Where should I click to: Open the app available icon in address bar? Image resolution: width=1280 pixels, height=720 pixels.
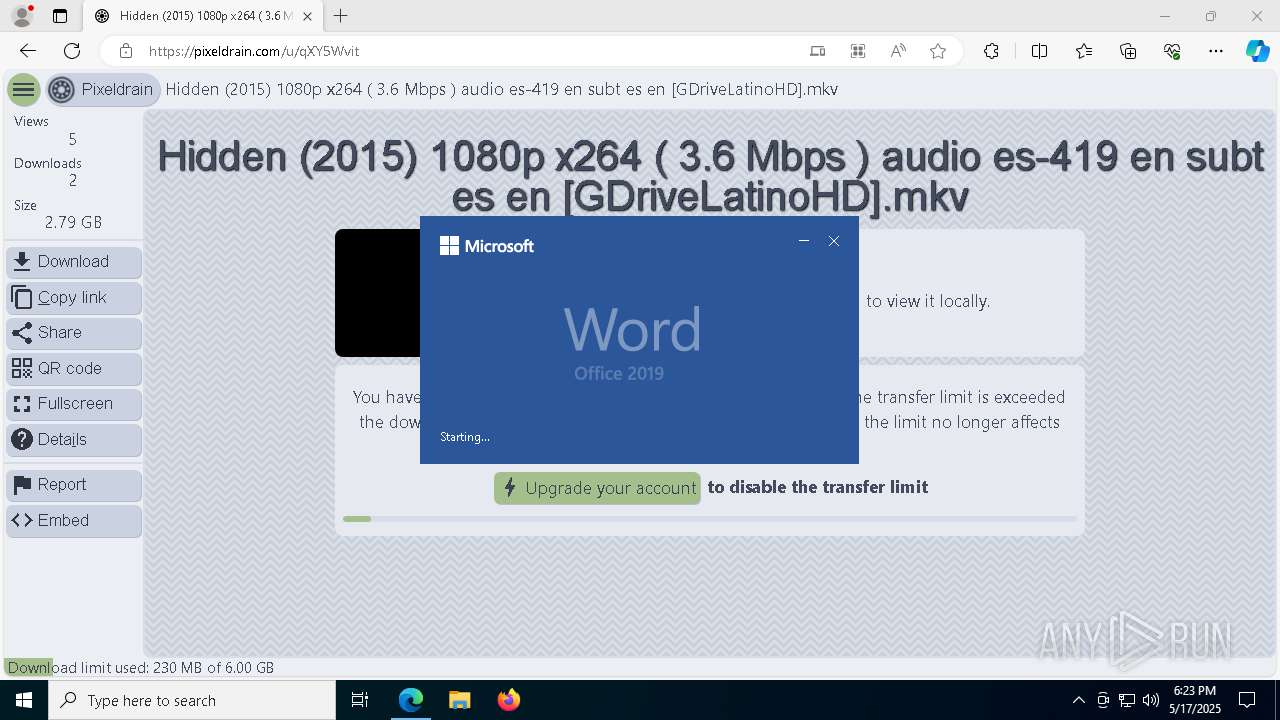tap(818, 51)
